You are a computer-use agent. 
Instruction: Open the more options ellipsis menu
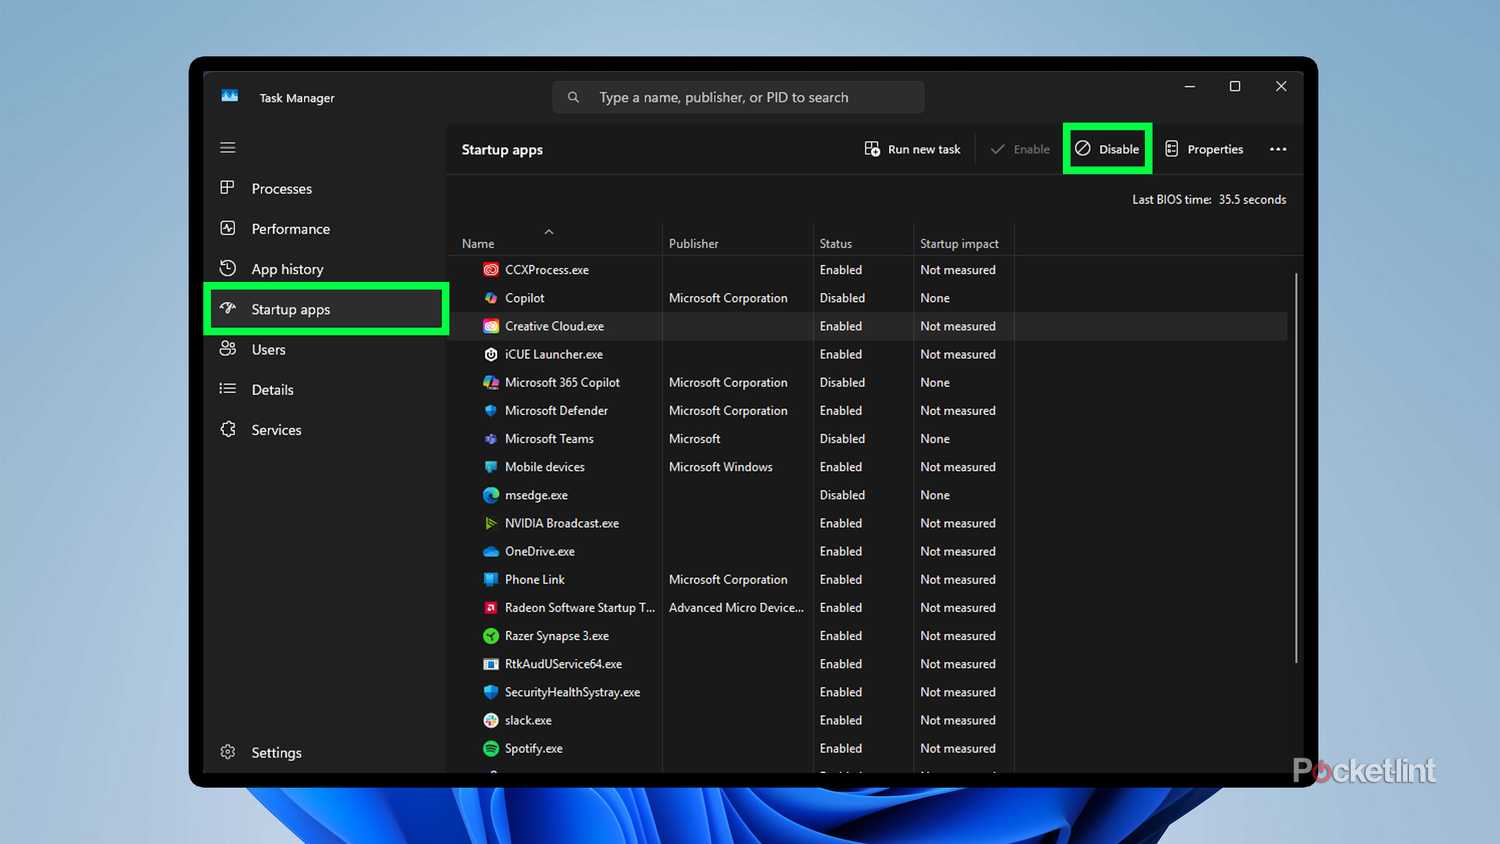[1278, 148]
